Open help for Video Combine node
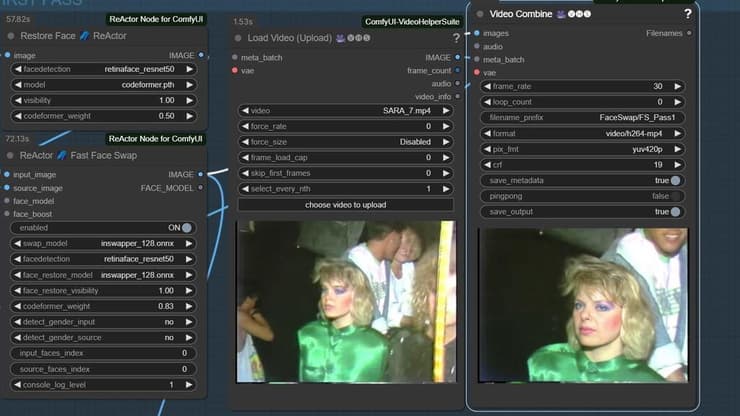Viewport: 740px width, 416px height. click(x=688, y=14)
